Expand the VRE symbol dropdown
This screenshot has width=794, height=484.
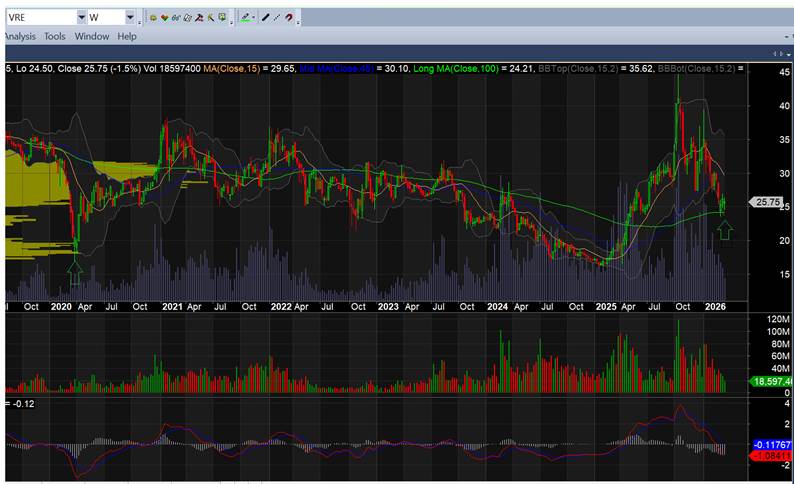click(x=79, y=18)
